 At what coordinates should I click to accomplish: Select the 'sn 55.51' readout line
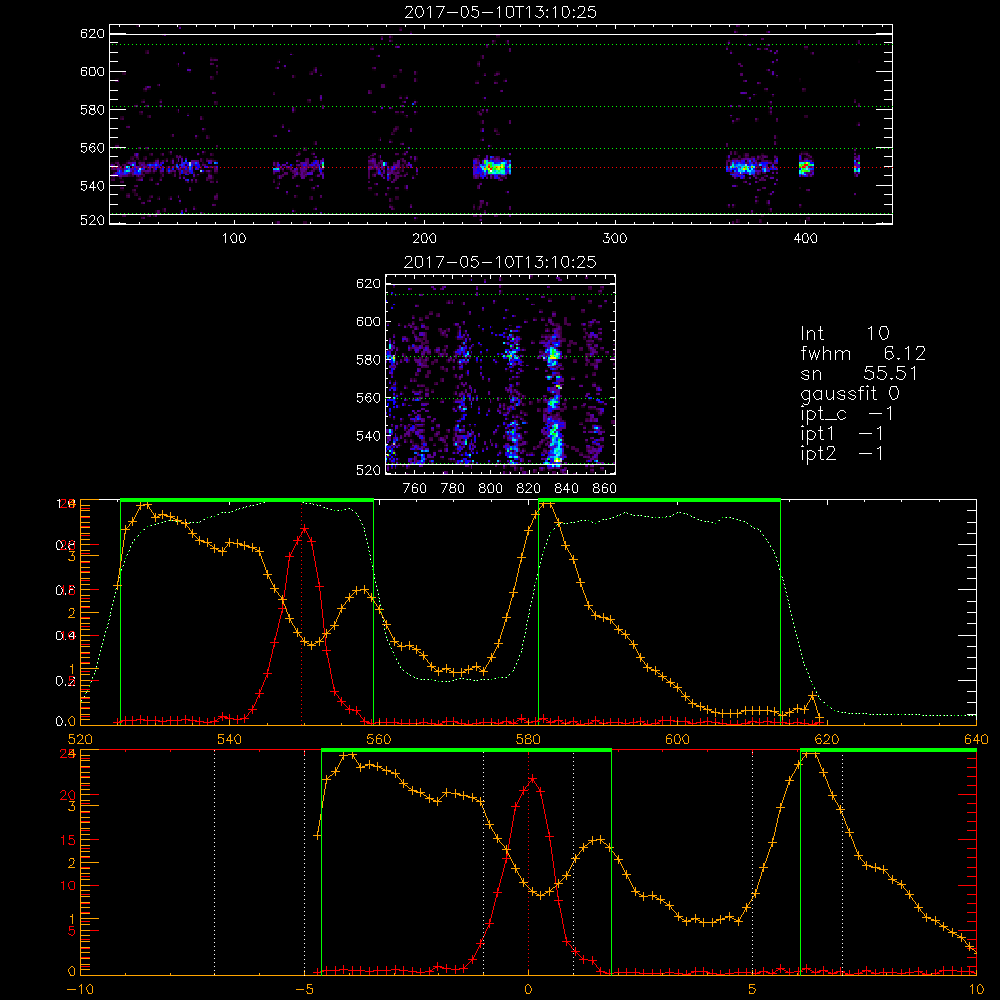pos(858,373)
